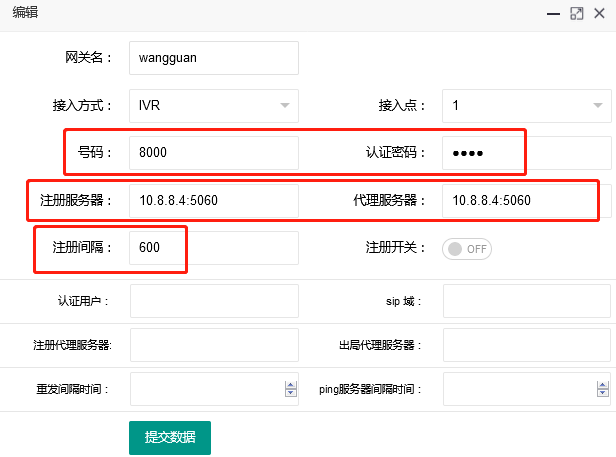Close the 编辑 dialog
The height and width of the screenshot is (457, 616).
(x=598, y=14)
